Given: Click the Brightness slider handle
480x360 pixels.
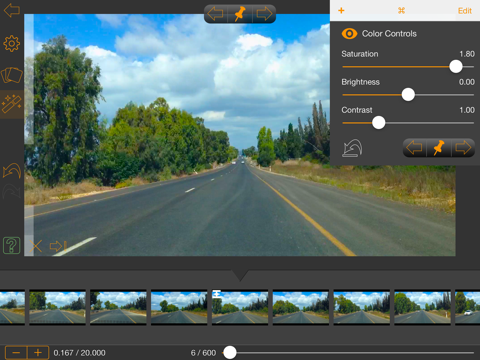Looking at the screenshot, I should [408, 95].
